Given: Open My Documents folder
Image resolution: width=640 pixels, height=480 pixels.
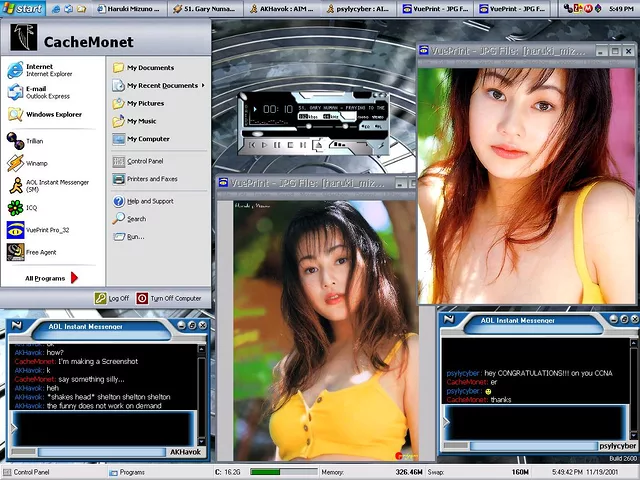Looking at the screenshot, I should click(150, 68).
